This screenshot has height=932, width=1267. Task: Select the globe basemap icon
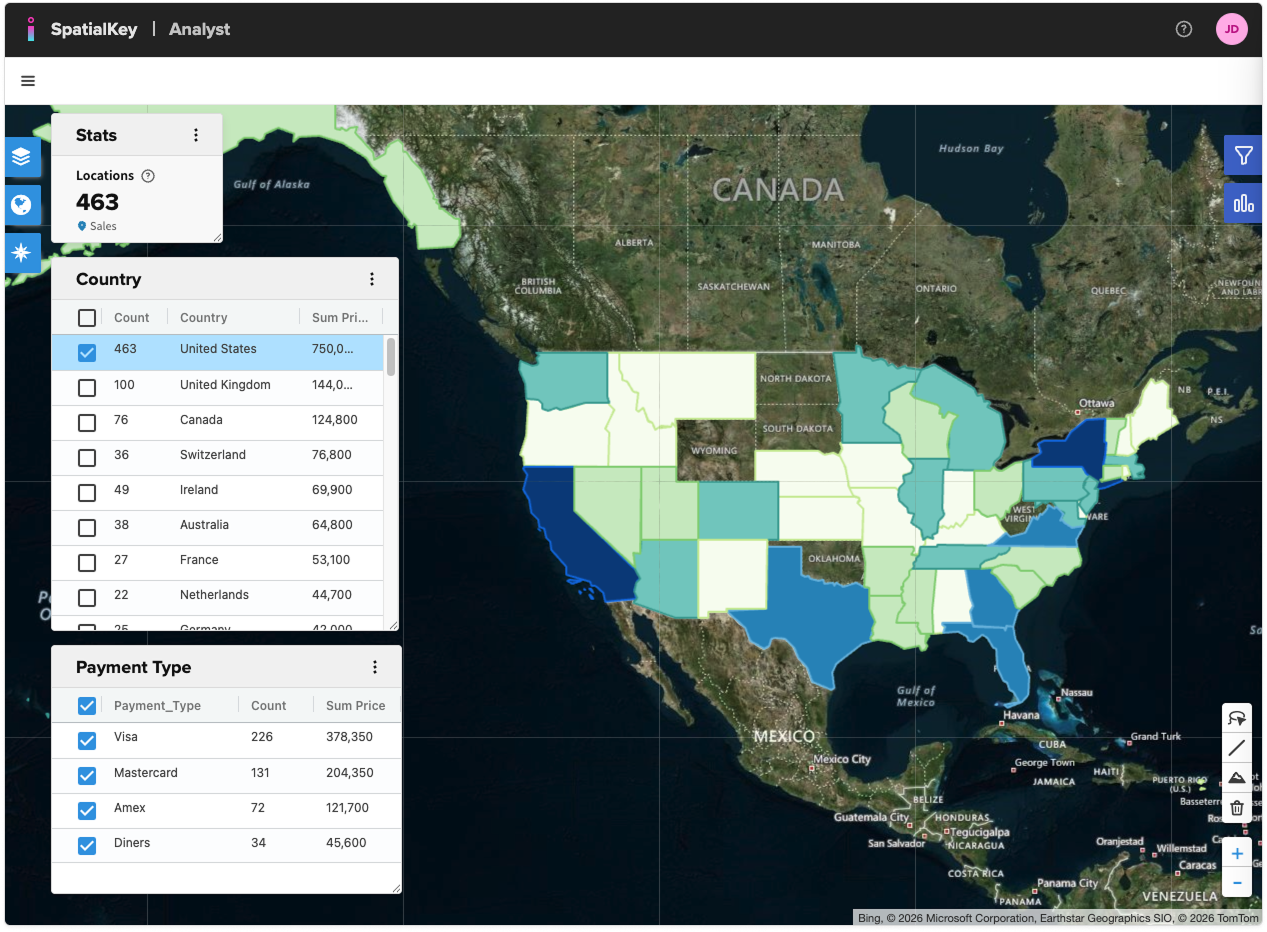22,205
